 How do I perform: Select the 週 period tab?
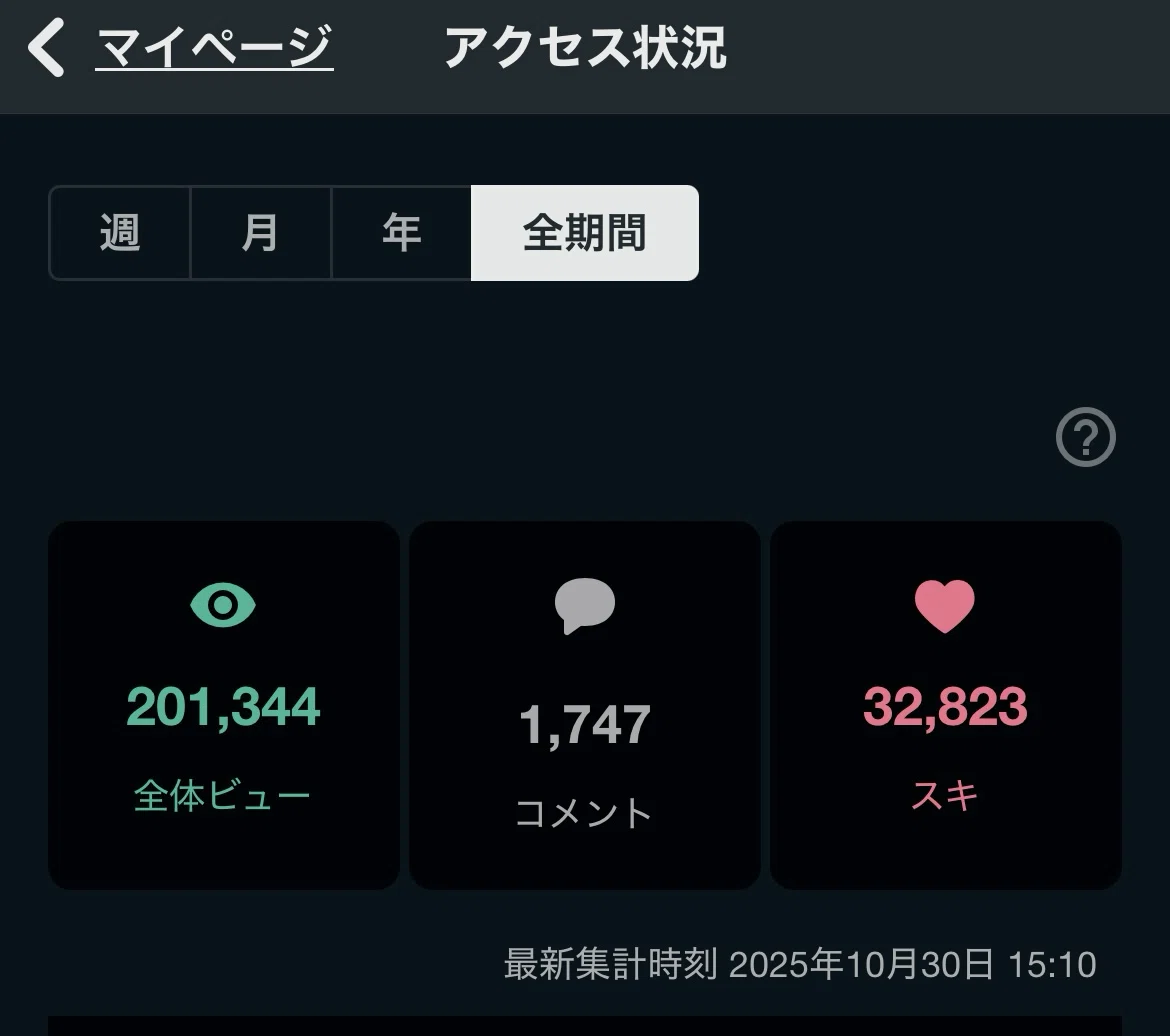click(x=119, y=233)
